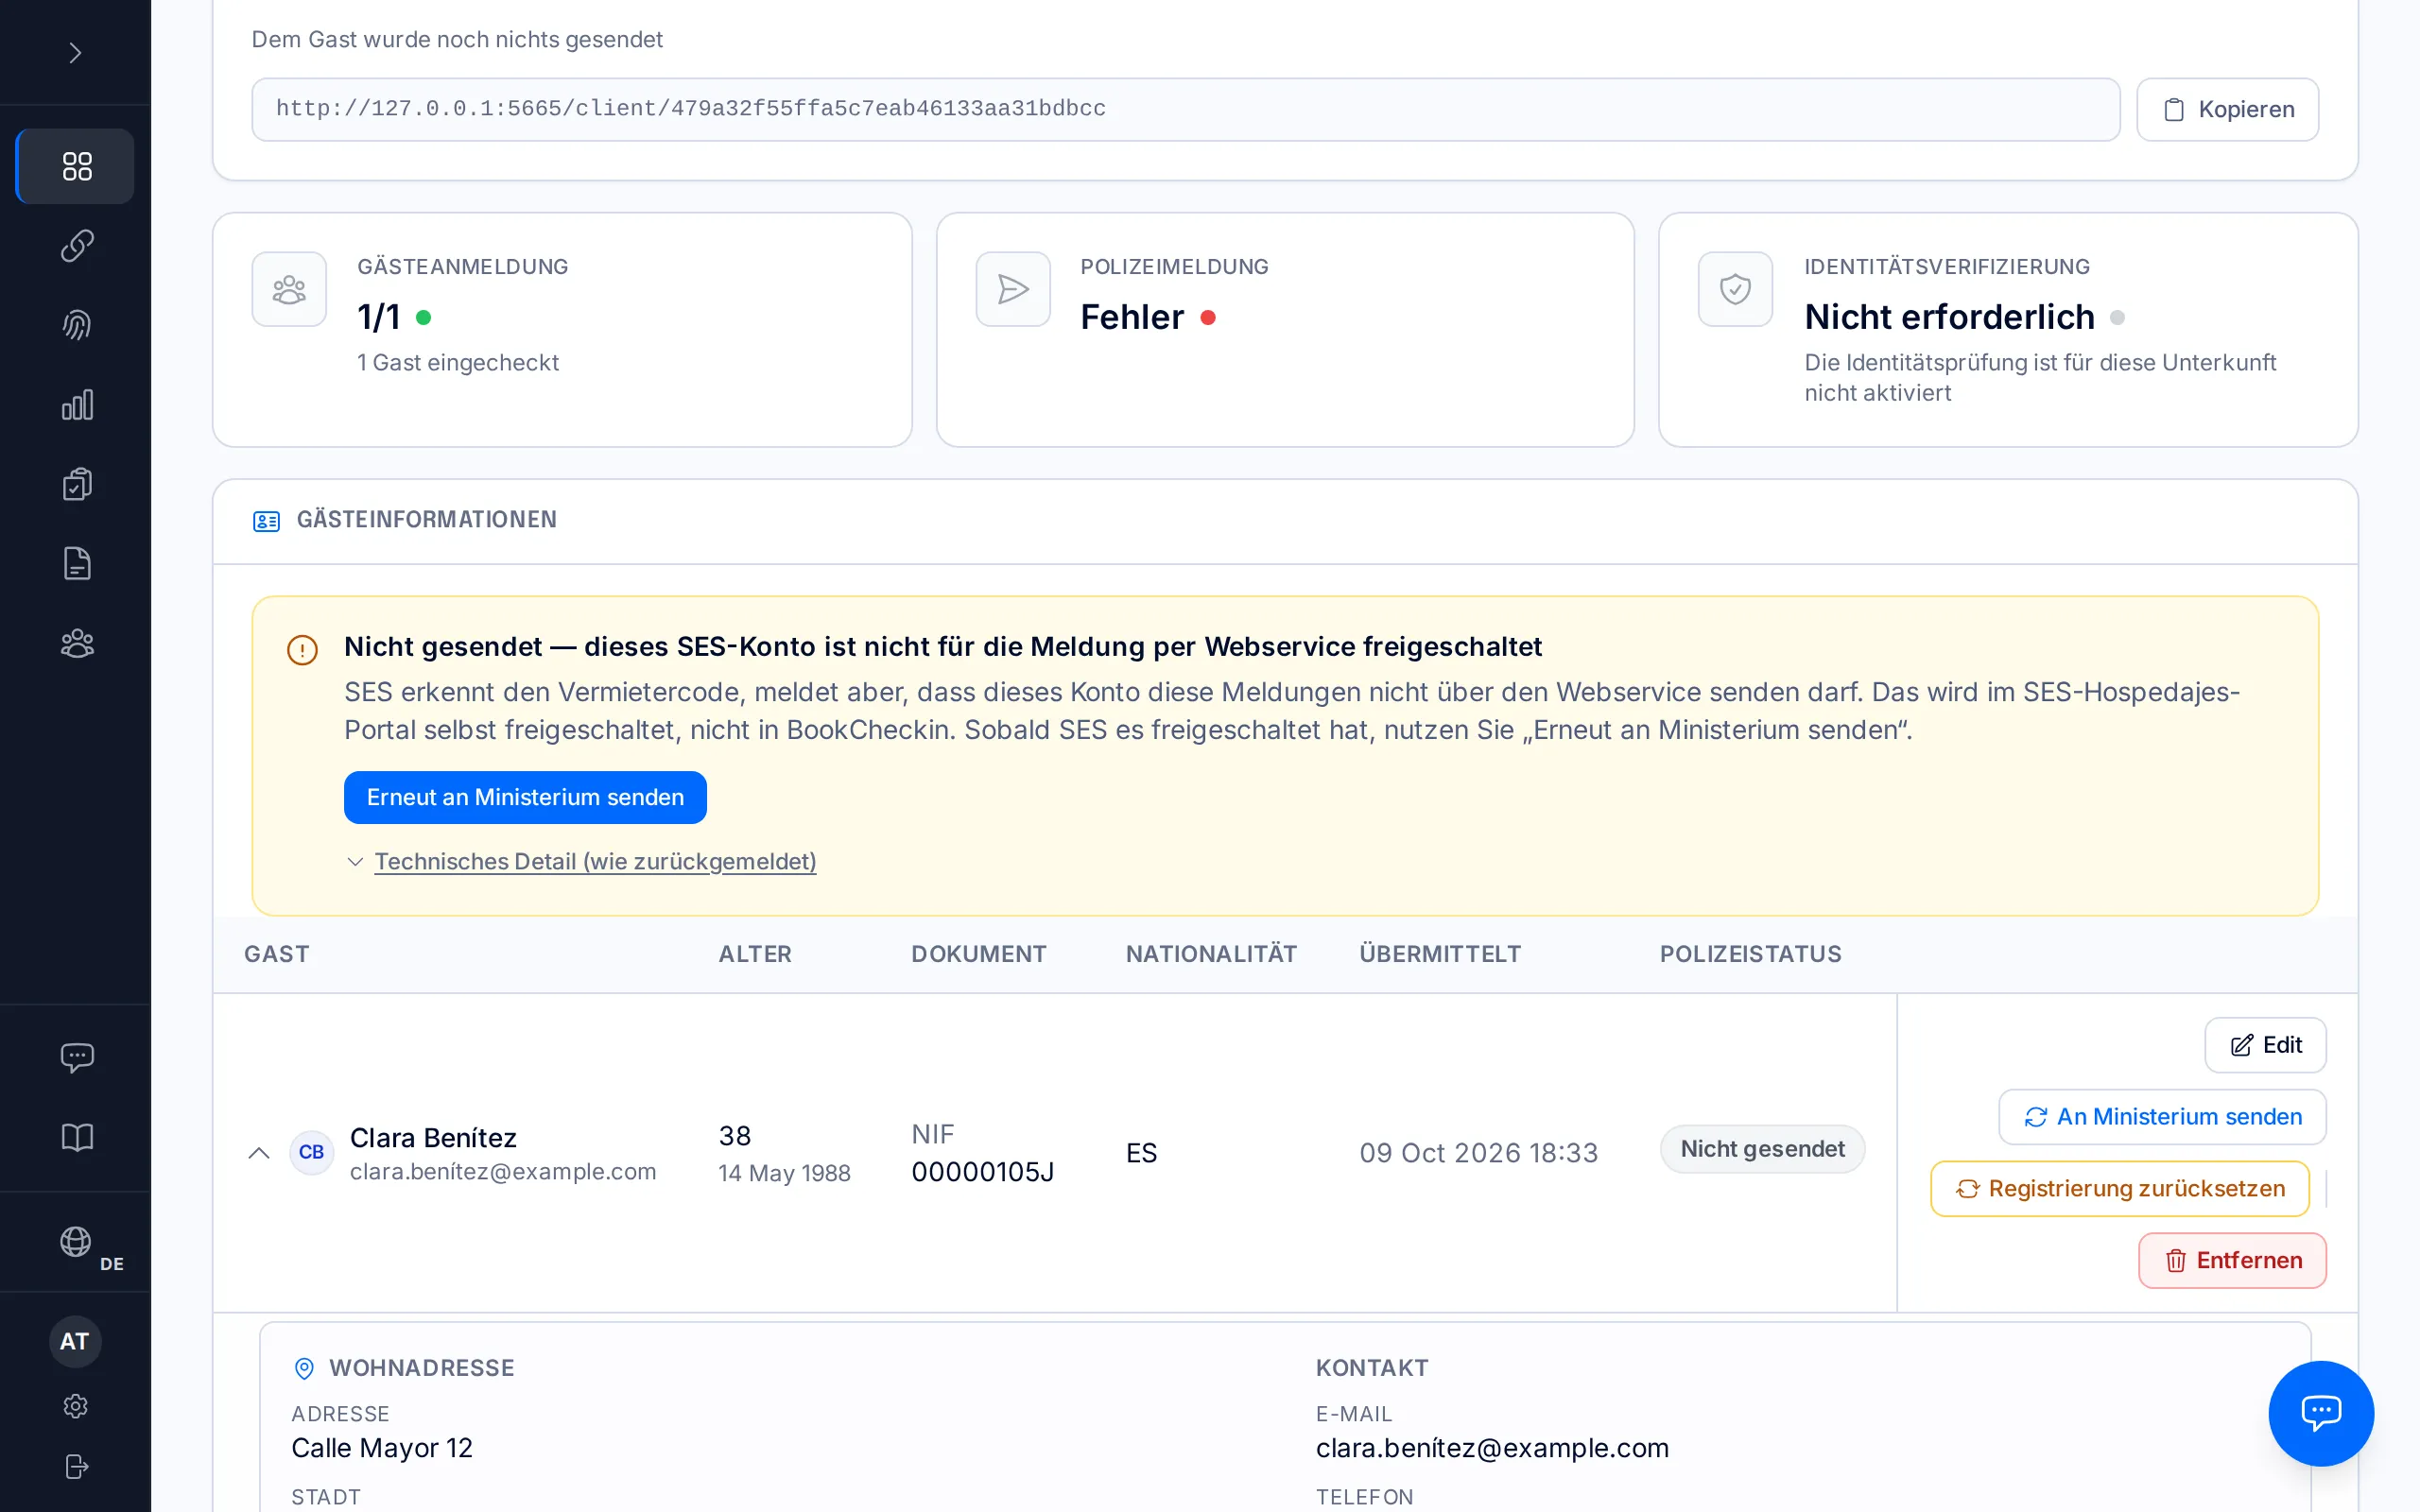Click the date 09 Oct 2026 18:33
The width and height of the screenshot is (2420, 1512).
pyautogui.click(x=1478, y=1154)
